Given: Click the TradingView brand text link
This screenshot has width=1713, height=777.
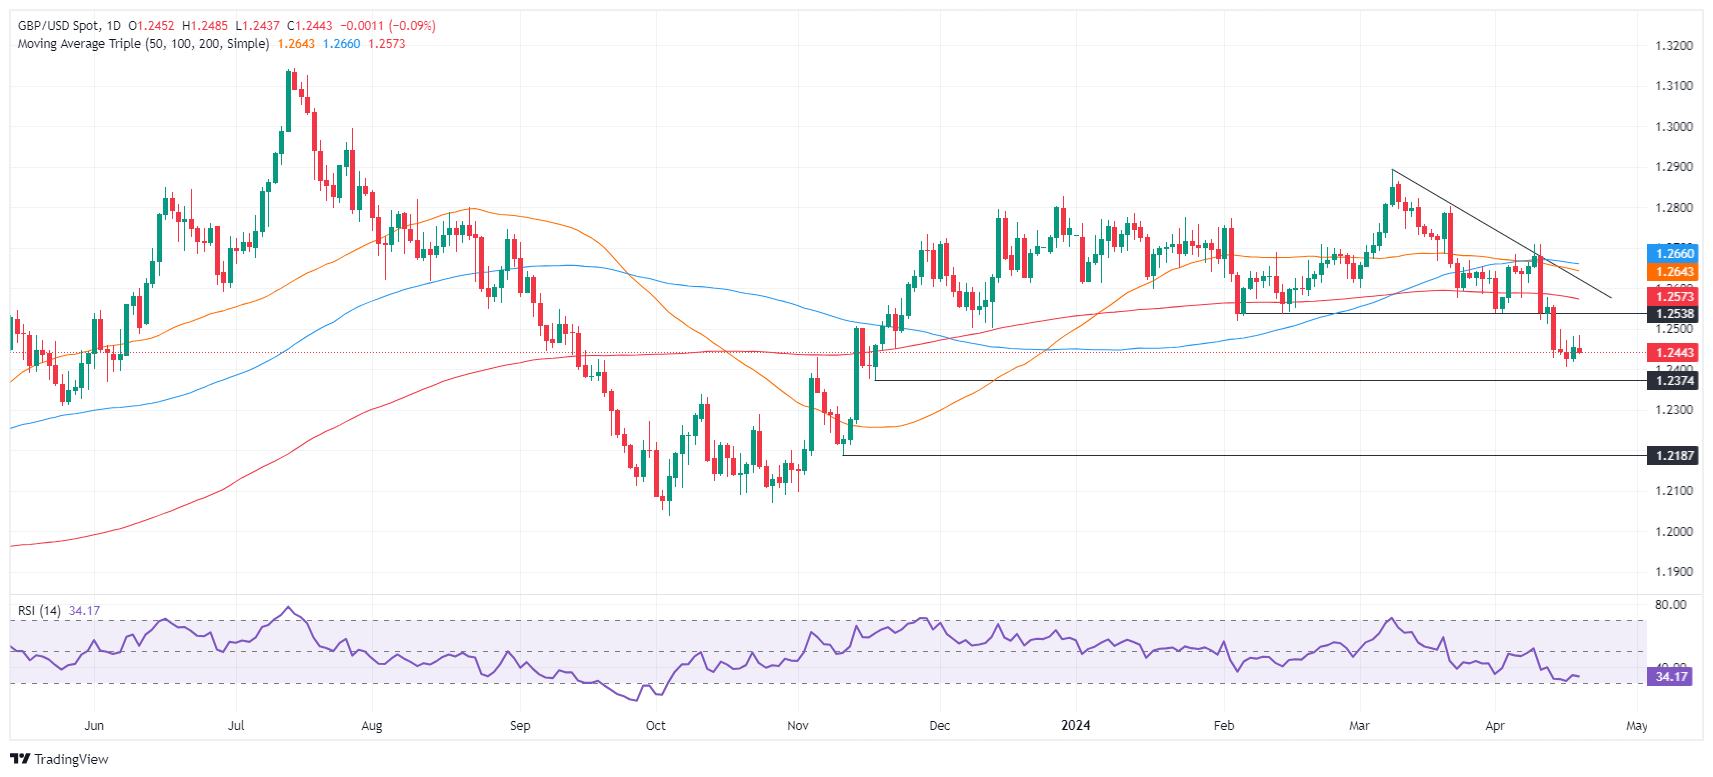Looking at the screenshot, I should tap(71, 759).
